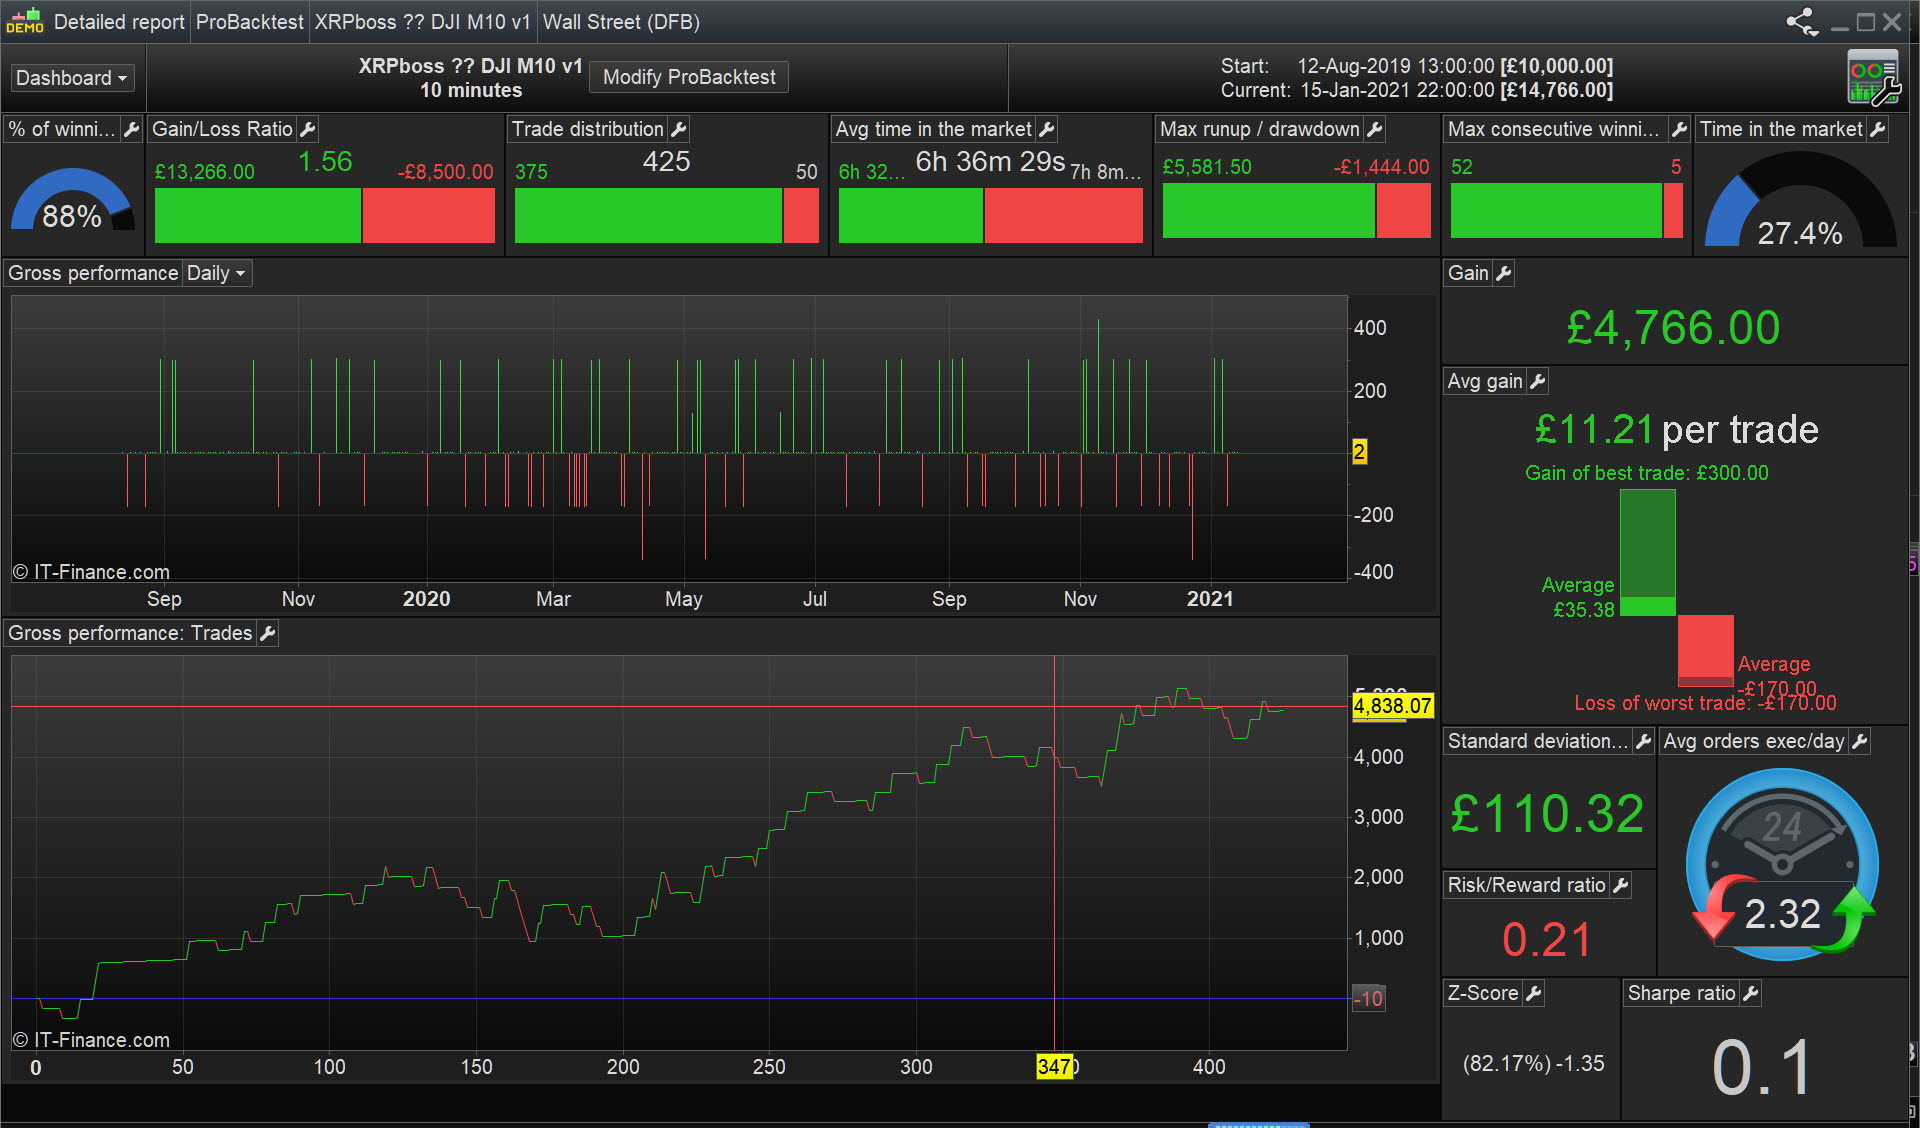This screenshot has height=1128, width=1920.
Task: Click the red vertical marker at trade 347
Action: point(1054,850)
